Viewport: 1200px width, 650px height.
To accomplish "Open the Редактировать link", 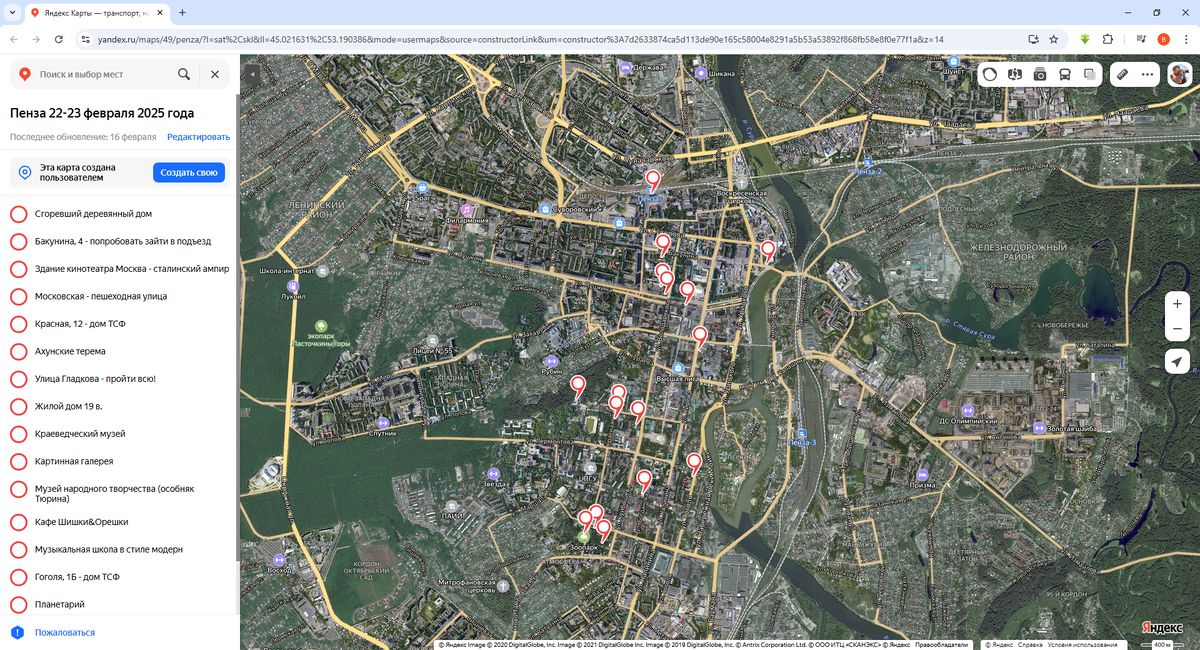I will (198, 137).
